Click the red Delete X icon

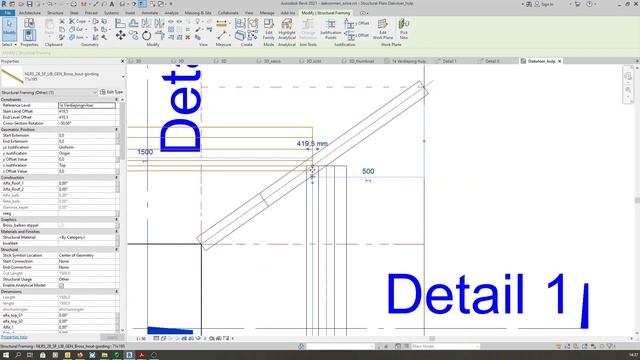pos(187,37)
